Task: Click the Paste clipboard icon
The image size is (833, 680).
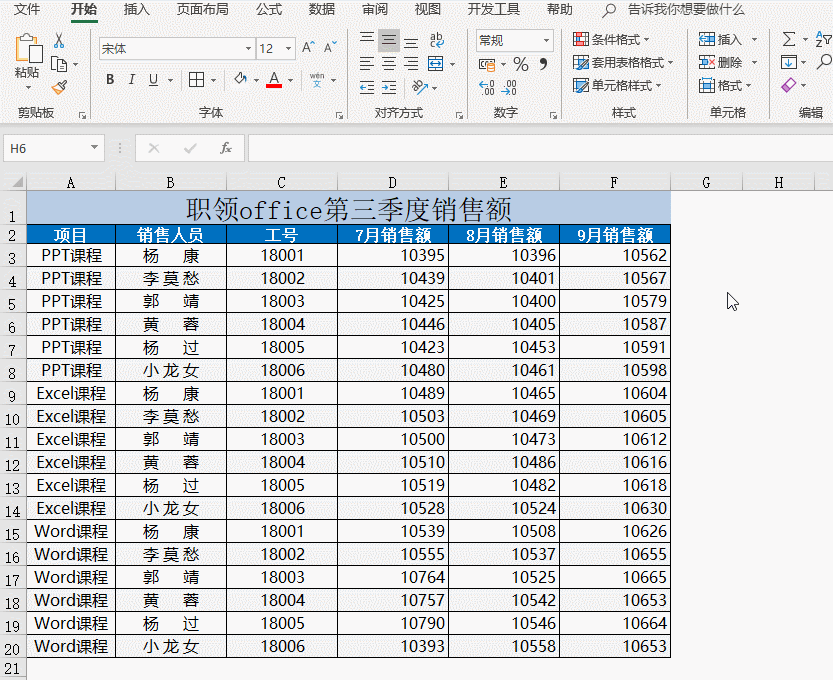Action: pos(28,49)
